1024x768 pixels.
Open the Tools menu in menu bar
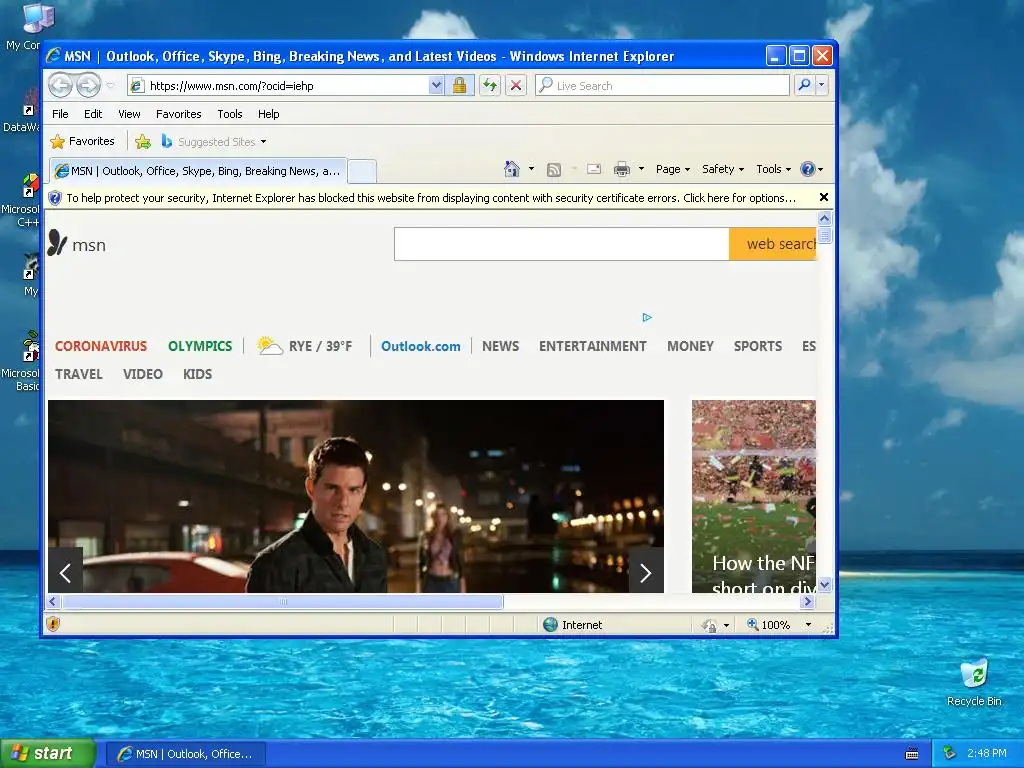[x=230, y=114]
